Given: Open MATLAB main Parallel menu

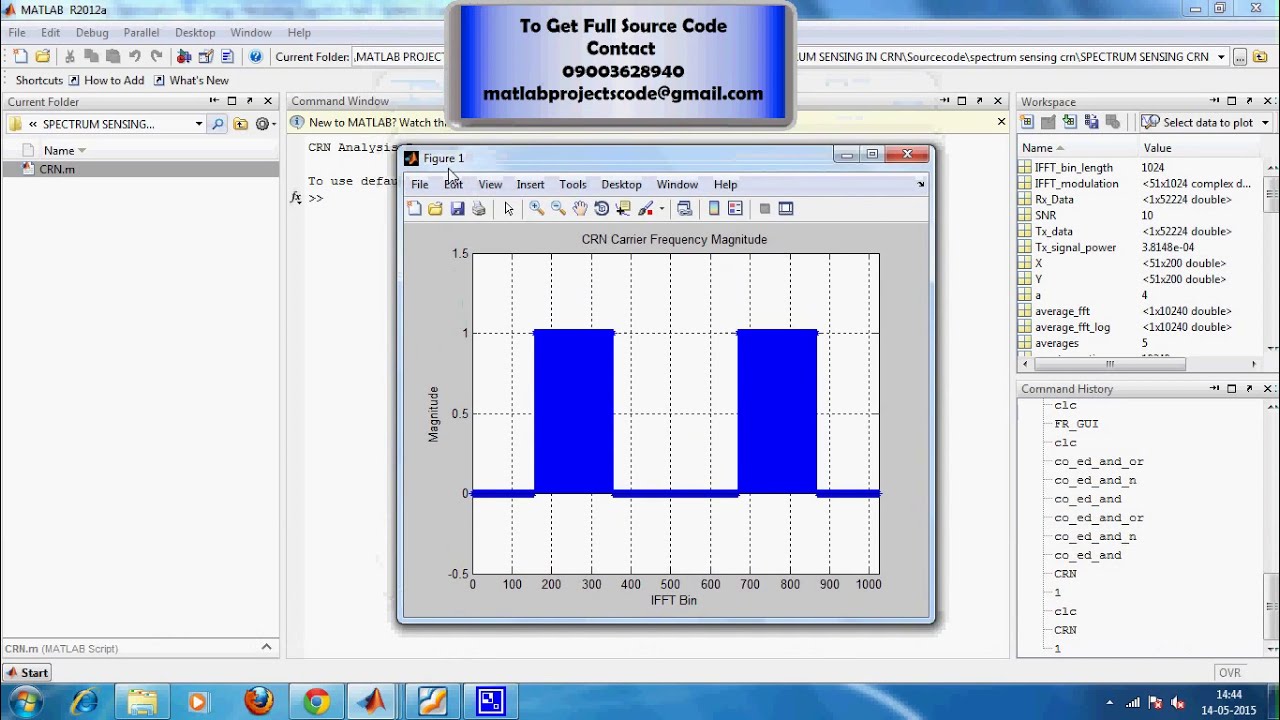Looking at the screenshot, I should tap(141, 32).
